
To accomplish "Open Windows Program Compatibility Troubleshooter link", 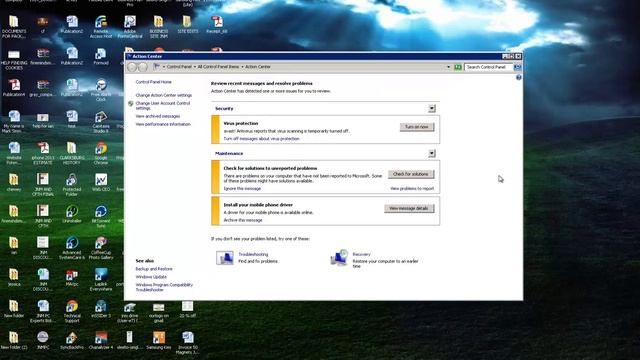I will point(164,287).
